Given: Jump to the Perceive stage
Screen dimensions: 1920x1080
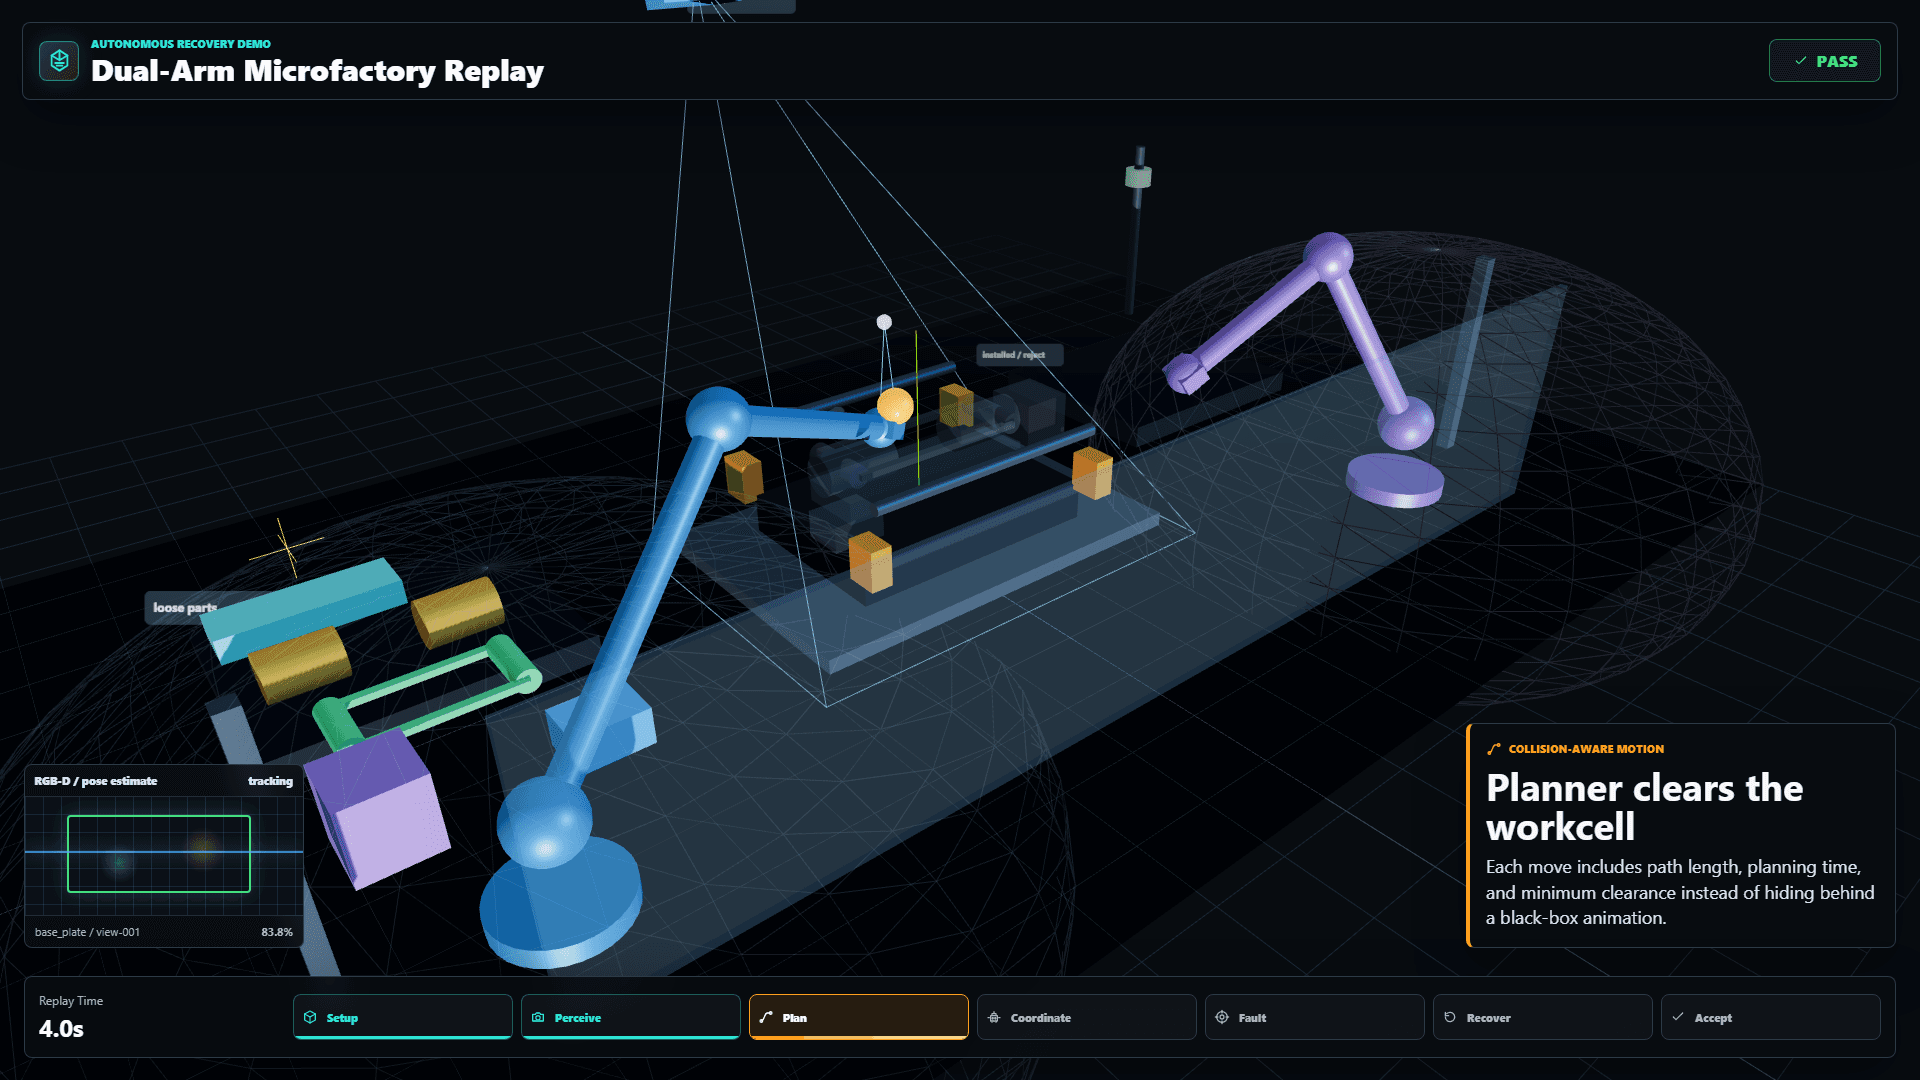Looking at the screenshot, I should (631, 1017).
